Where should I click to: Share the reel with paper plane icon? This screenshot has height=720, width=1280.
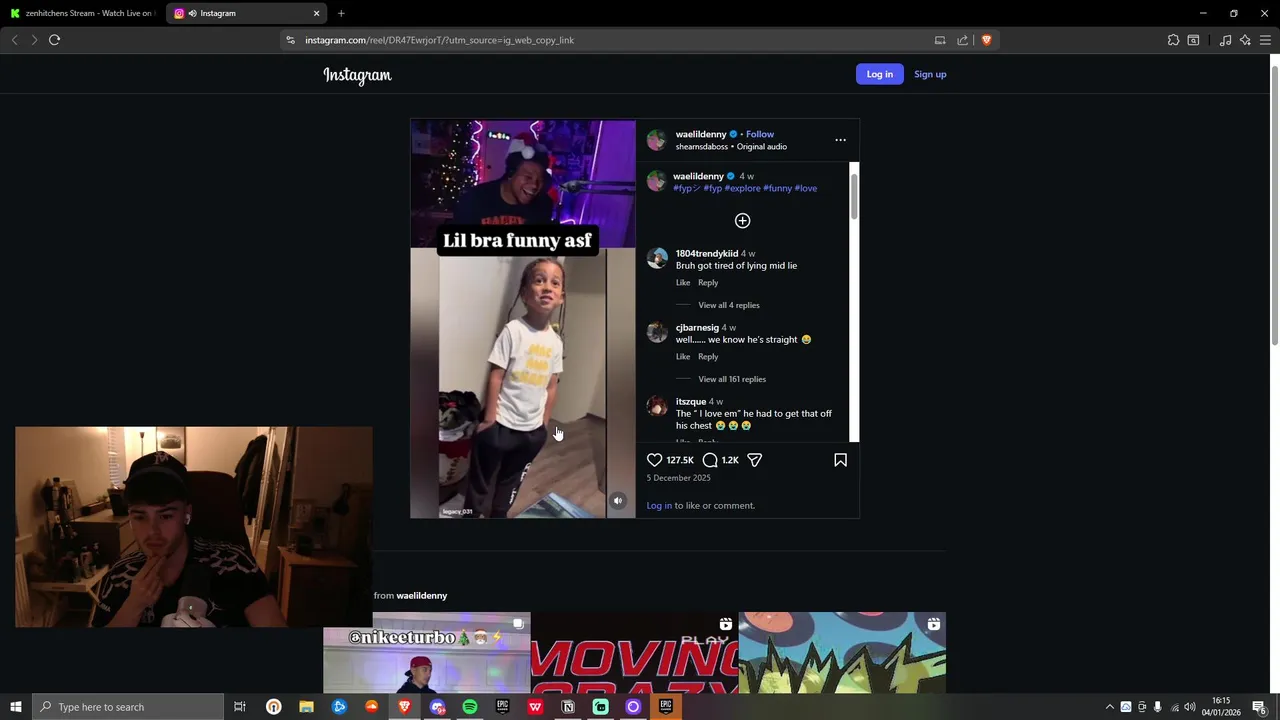click(755, 460)
